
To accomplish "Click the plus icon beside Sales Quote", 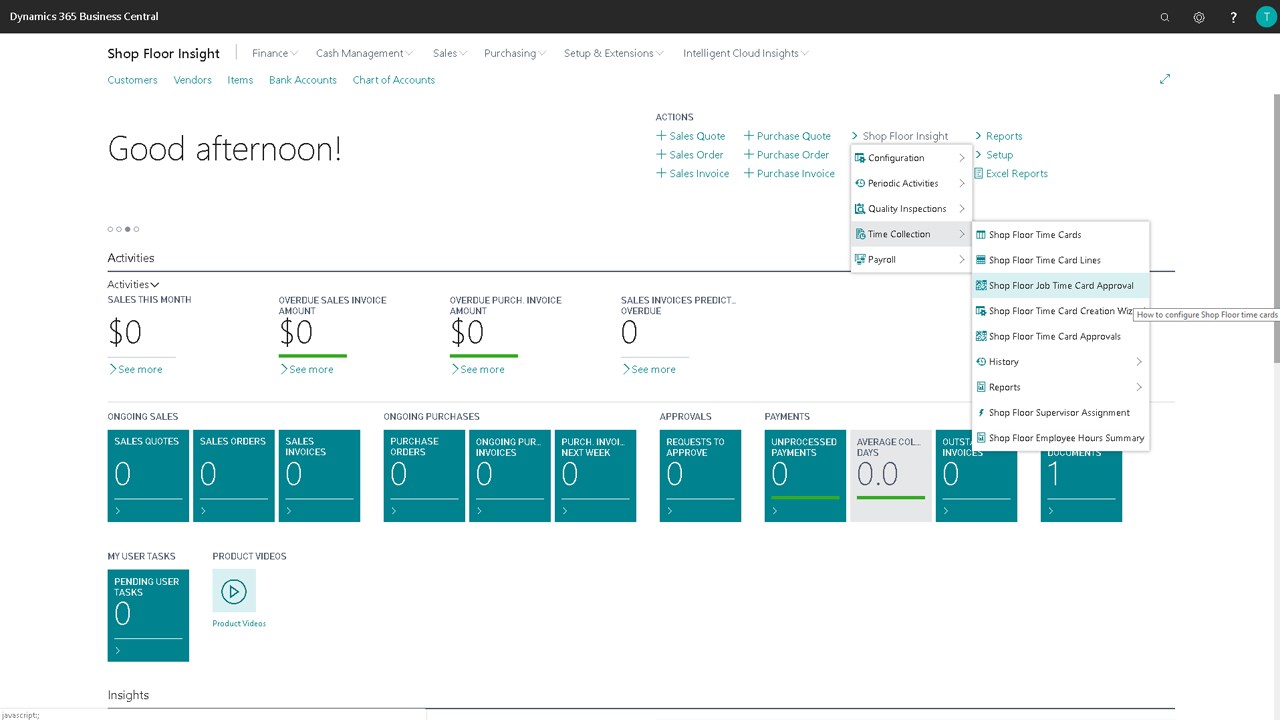I will click(661, 136).
